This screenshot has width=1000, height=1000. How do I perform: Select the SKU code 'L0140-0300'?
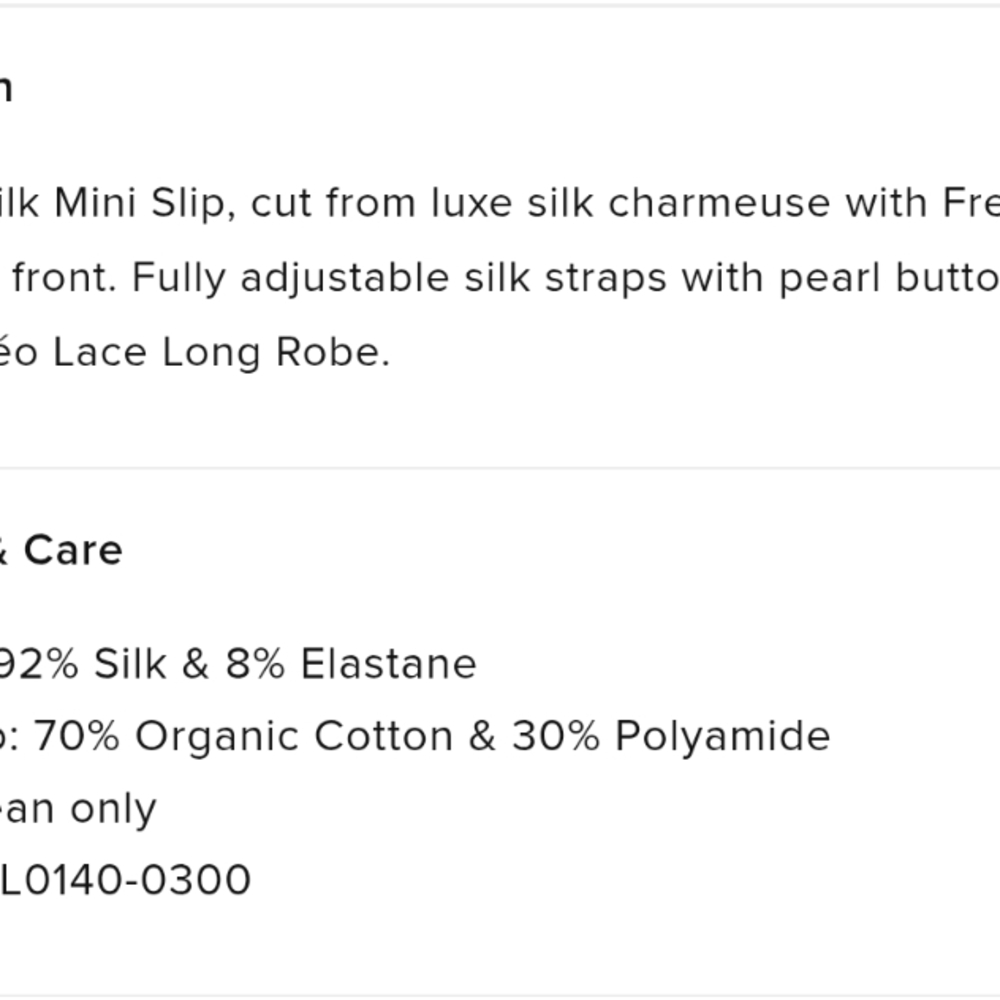coord(126,880)
